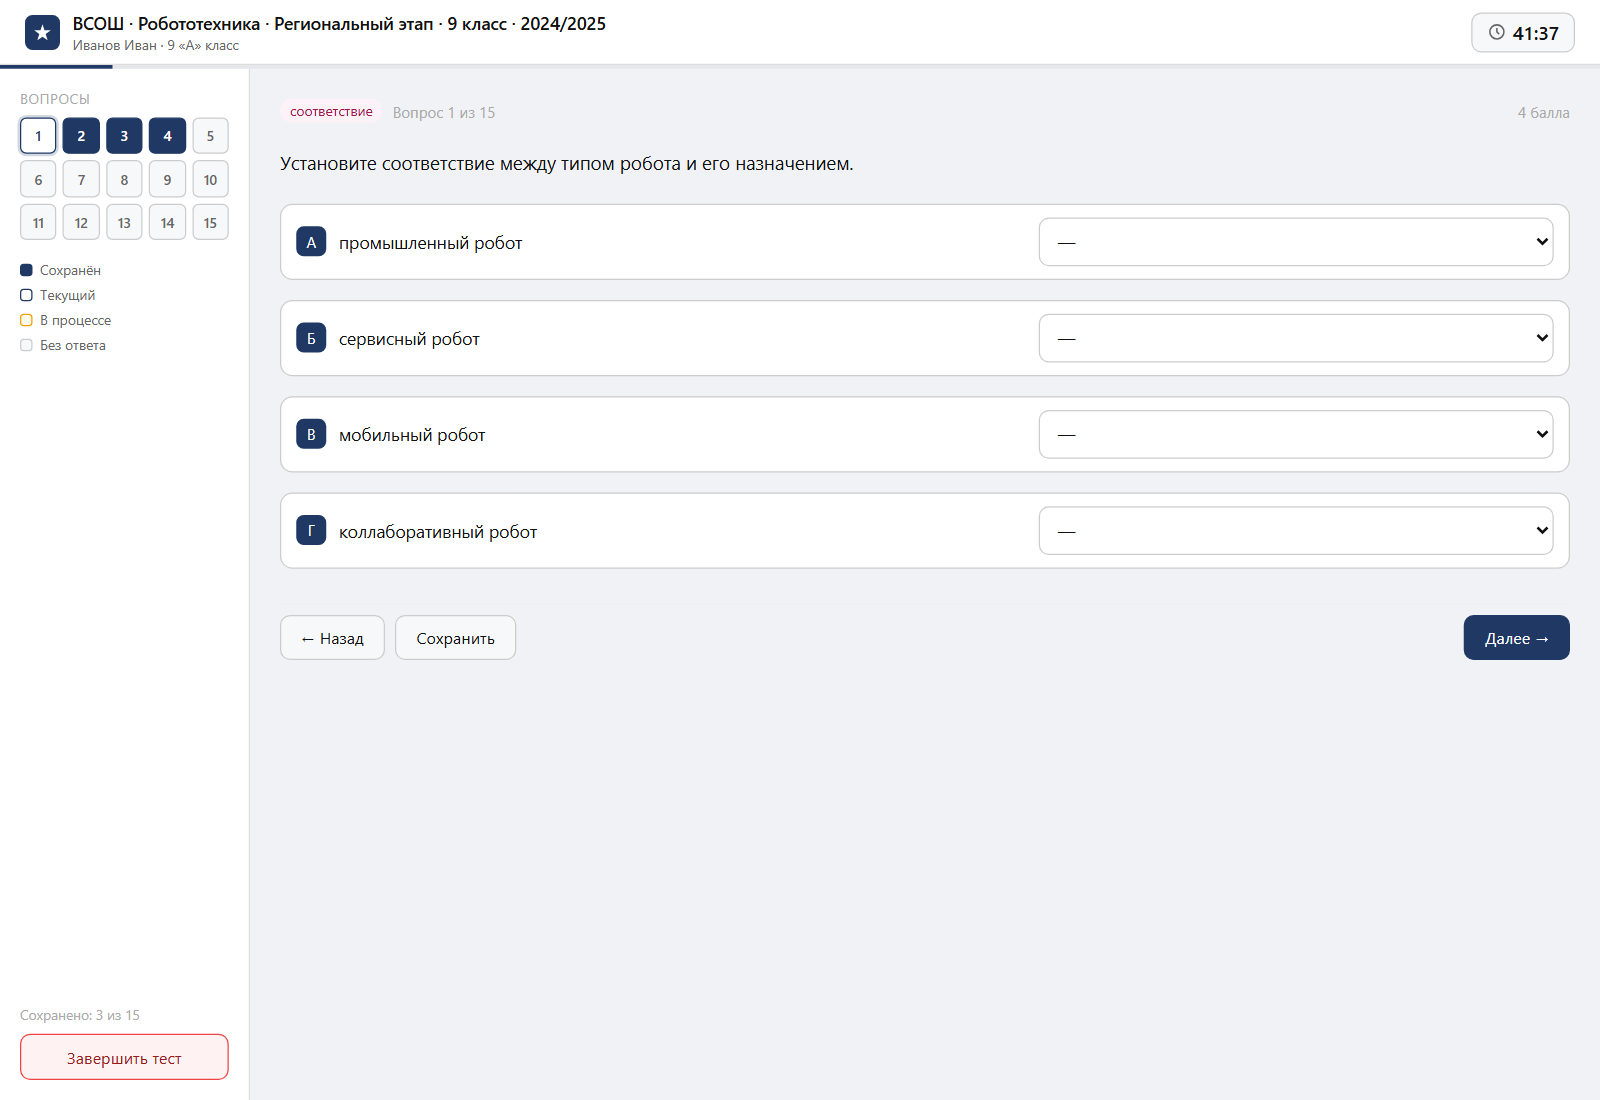Select letter badge В for мобильный робот
The height and width of the screenshot is (1100, 1600).
311,434
